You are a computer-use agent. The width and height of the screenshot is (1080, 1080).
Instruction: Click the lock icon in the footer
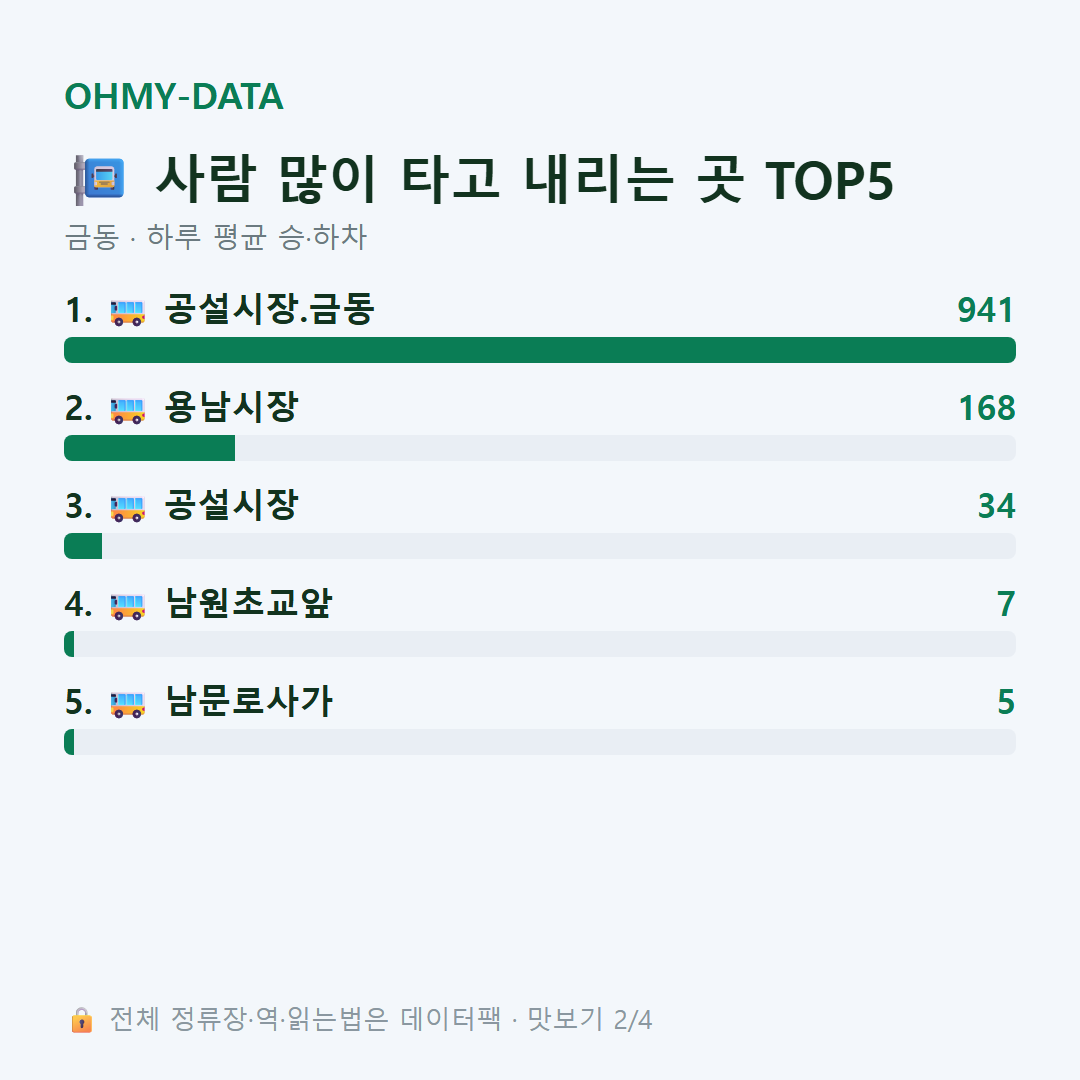click(x=81, y=1019)
